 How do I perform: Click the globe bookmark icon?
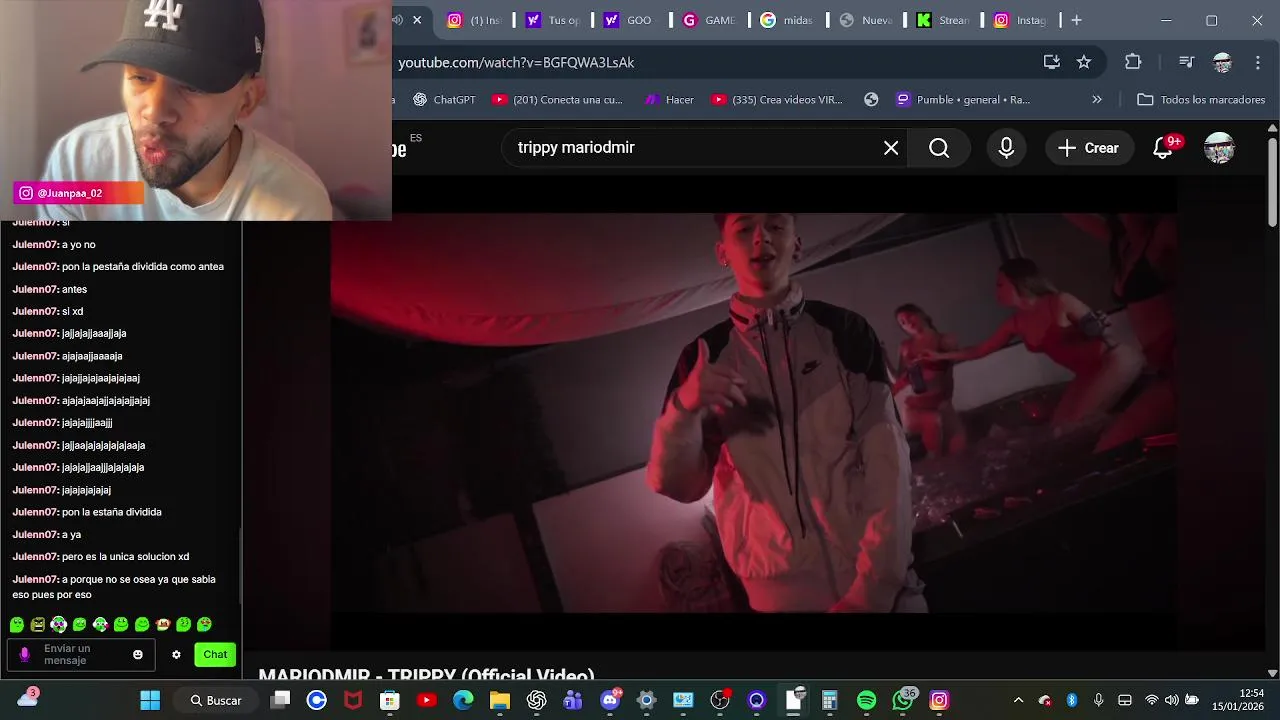(x=871, y=99)
